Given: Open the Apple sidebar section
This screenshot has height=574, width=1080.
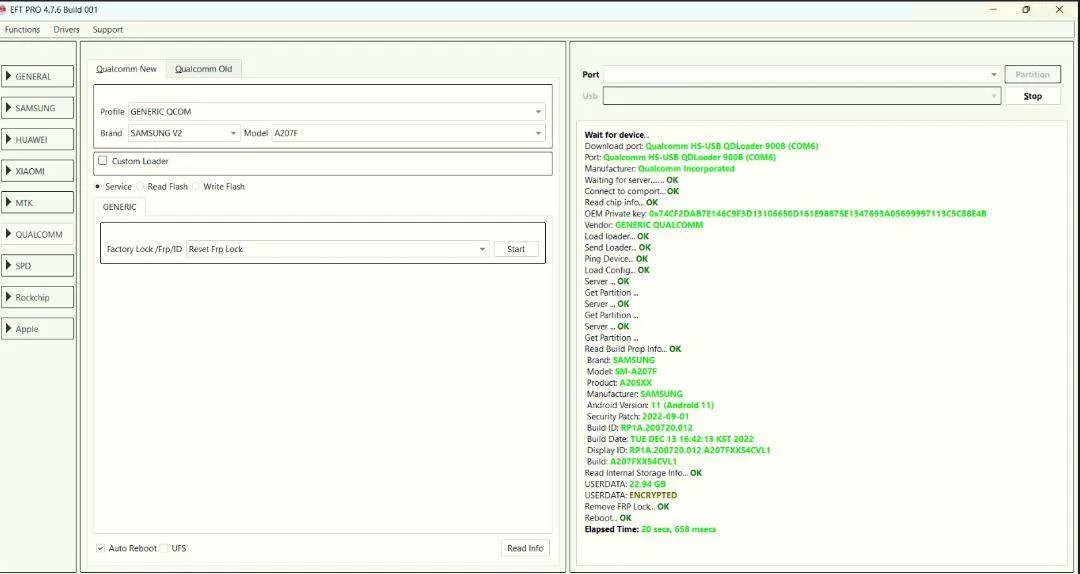Looking at the screenshot, I should [x=38, y=329].
